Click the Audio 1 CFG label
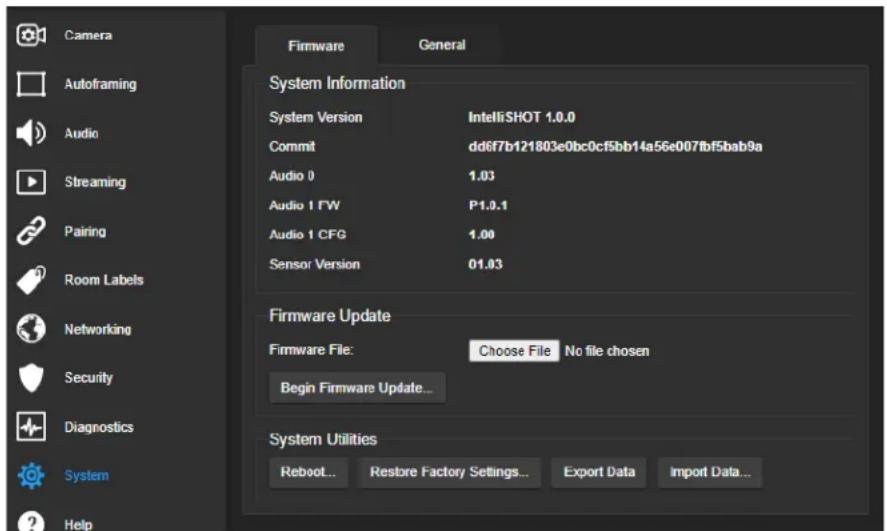 (308, 235)
